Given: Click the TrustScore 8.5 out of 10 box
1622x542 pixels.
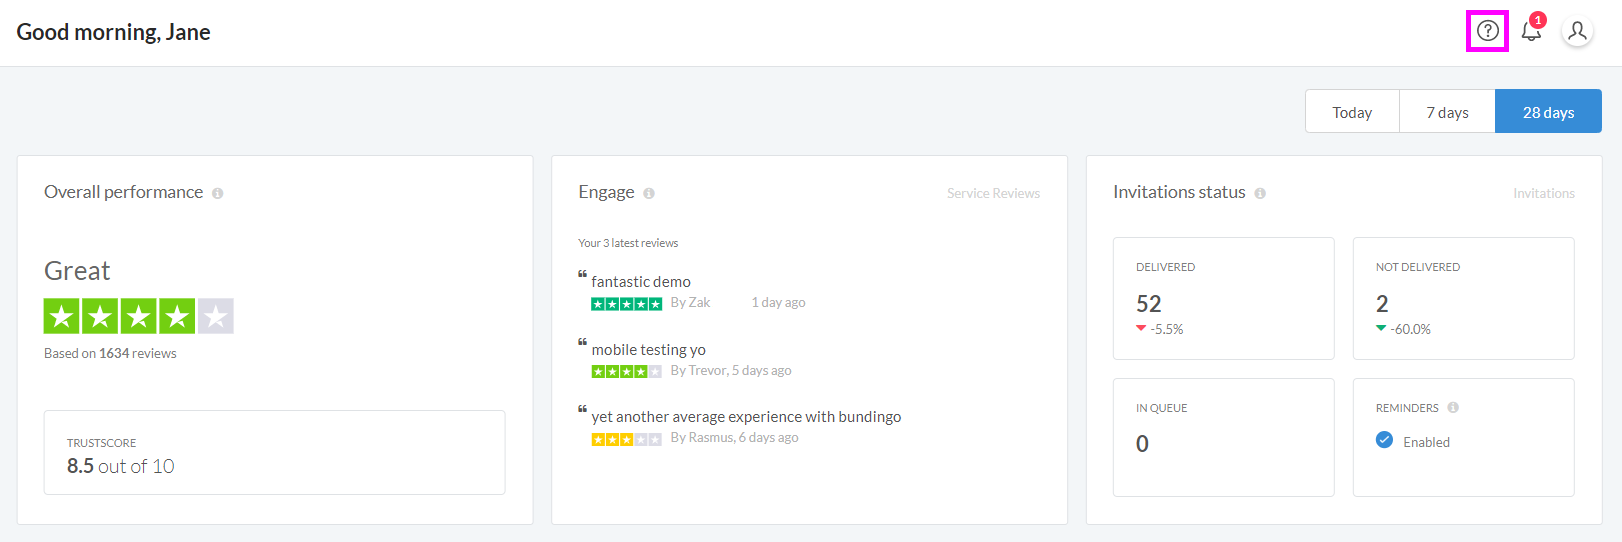Looking at the screenshot, I should tap(274, 452).
